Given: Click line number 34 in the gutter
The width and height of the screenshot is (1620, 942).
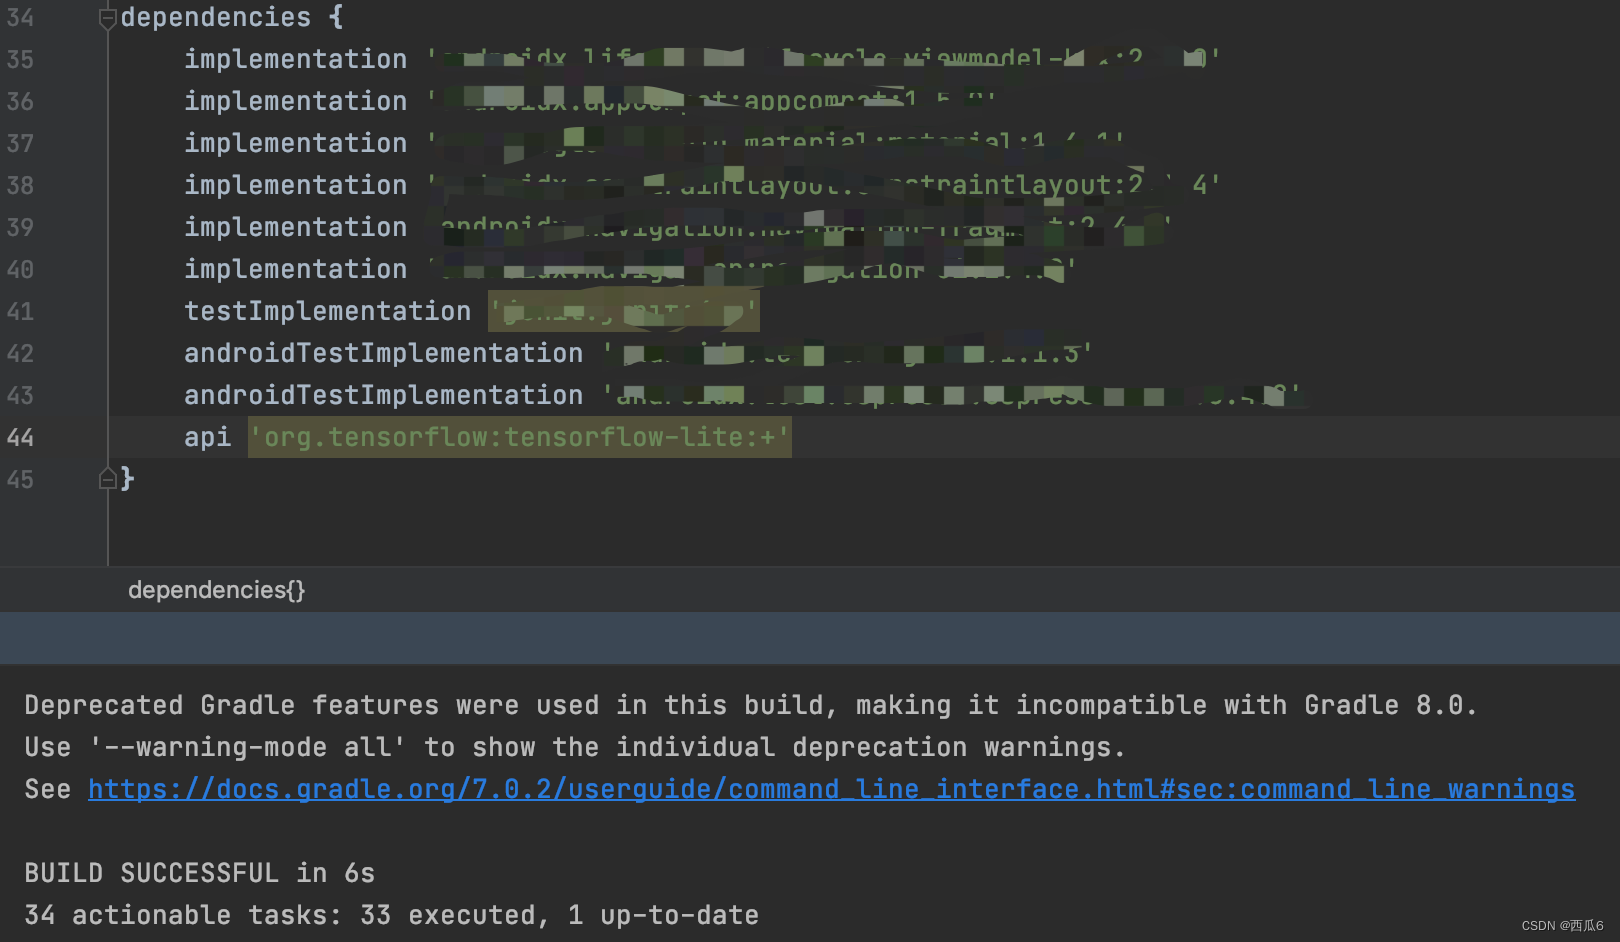Looking at the screenshot, I should [20, 18].
